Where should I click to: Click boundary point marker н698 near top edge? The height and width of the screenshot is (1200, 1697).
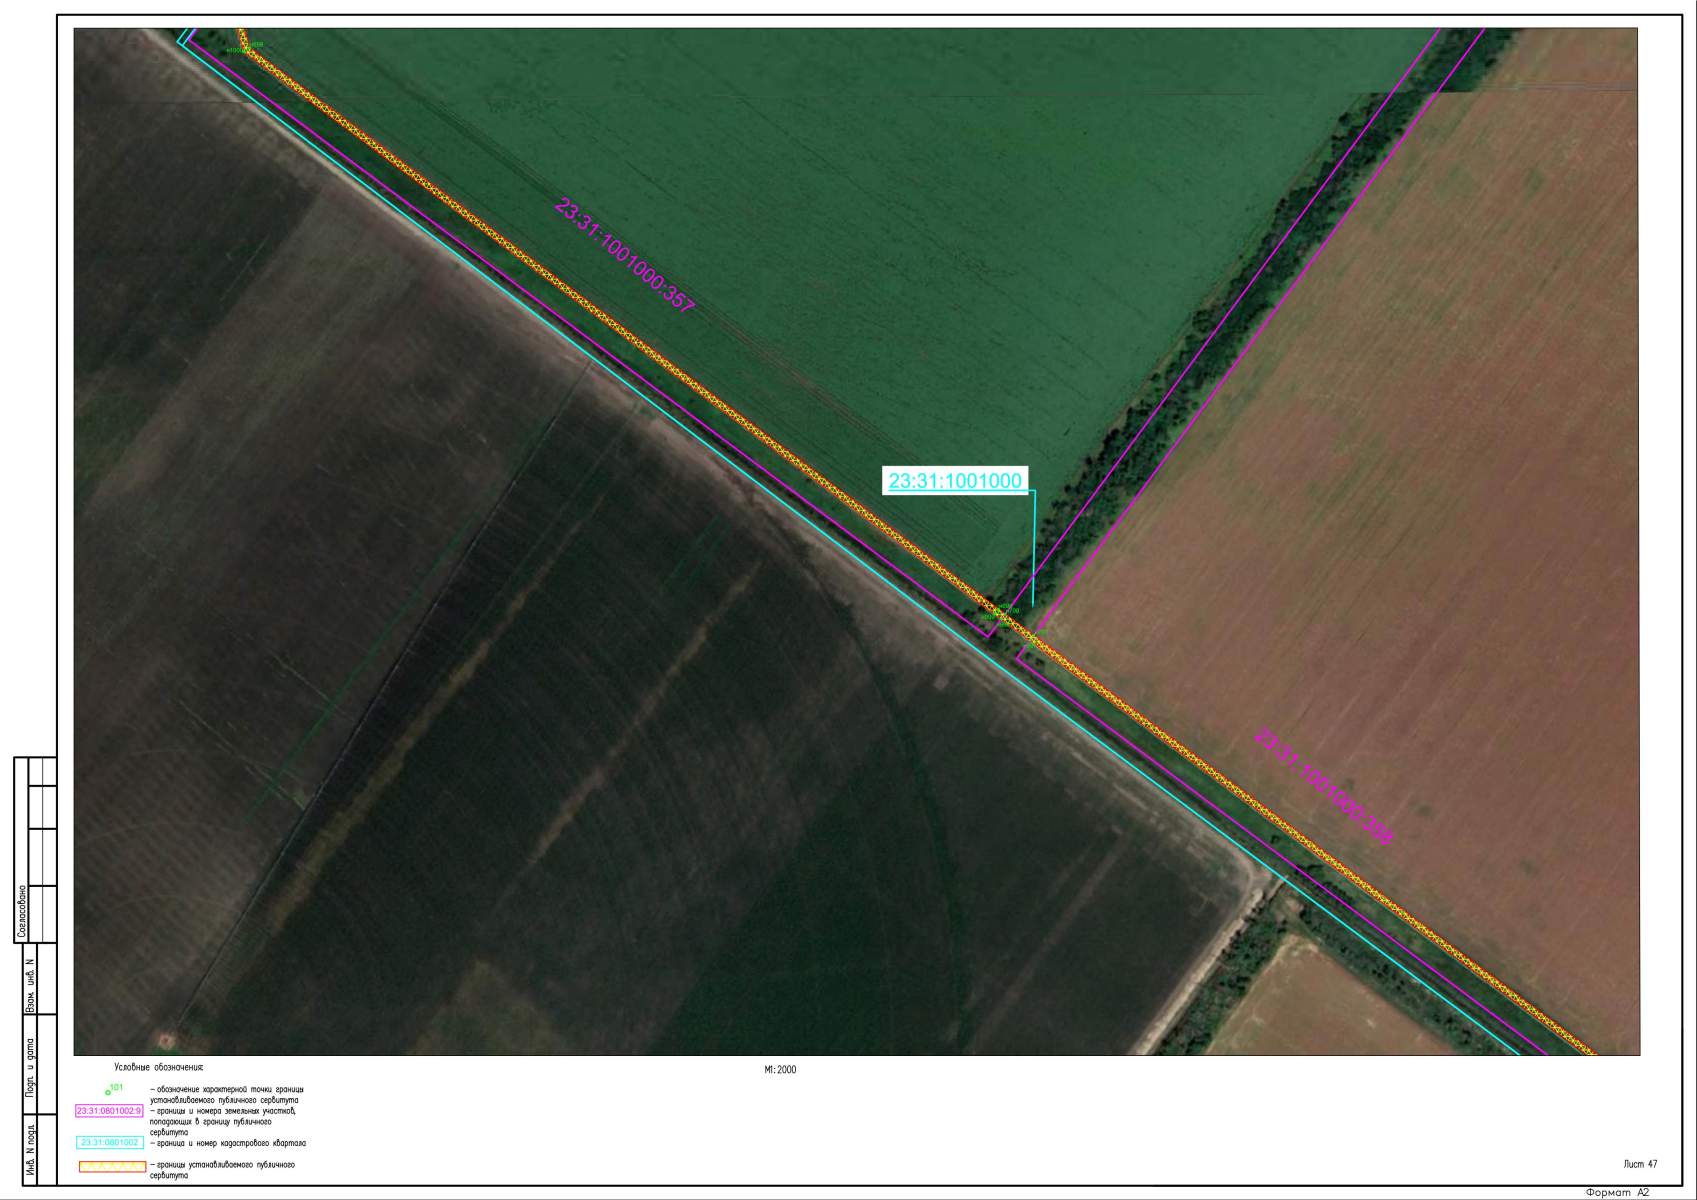click(x=257, y=44)
